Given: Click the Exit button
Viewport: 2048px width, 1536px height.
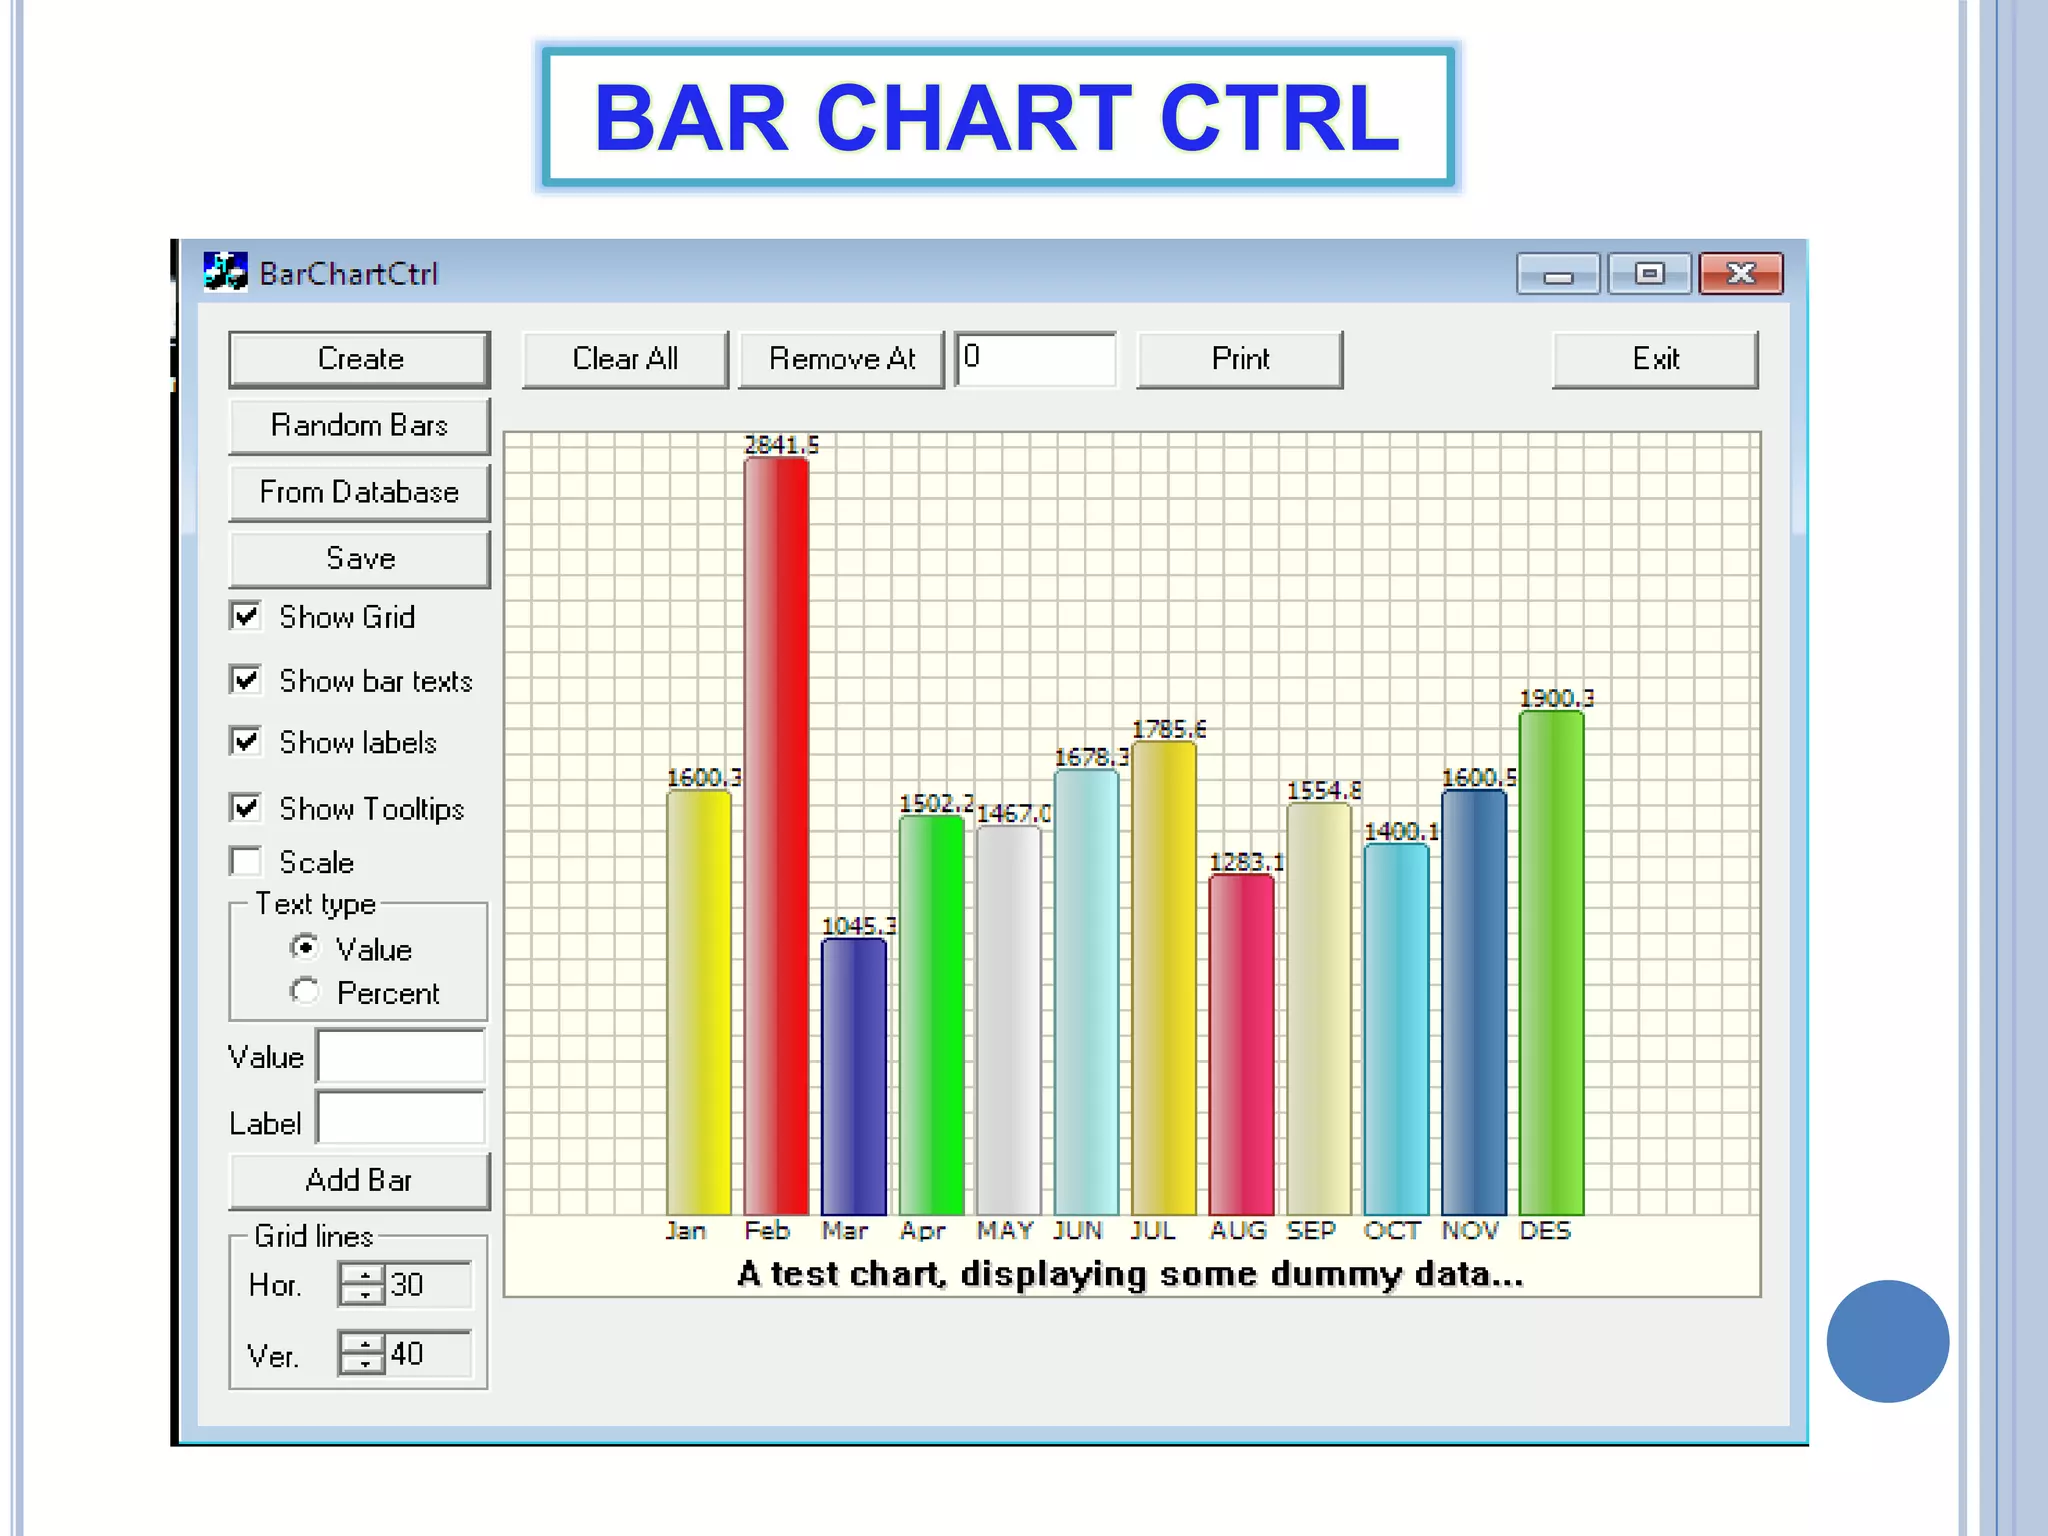Looking at the screenshot, I should (1655, 359).
